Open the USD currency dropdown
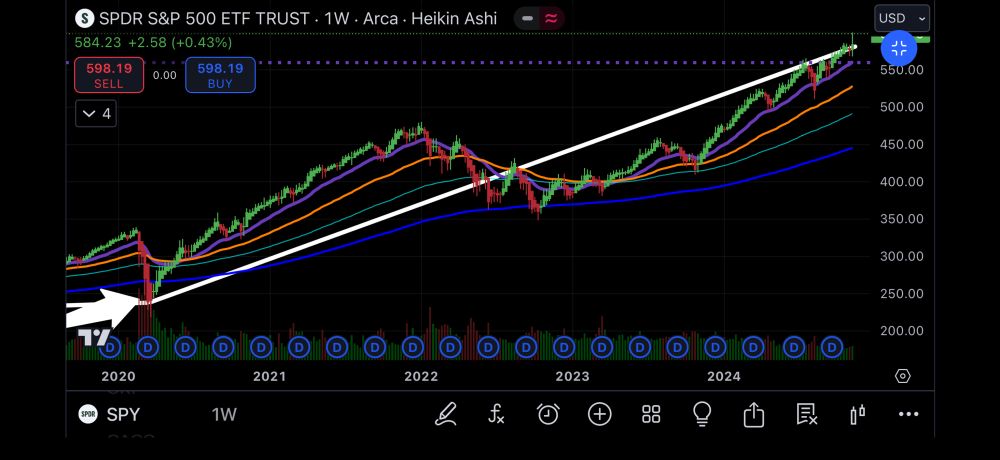Image resolution: width=1000 pixels, height=460 pixels. tap(902, 19)
